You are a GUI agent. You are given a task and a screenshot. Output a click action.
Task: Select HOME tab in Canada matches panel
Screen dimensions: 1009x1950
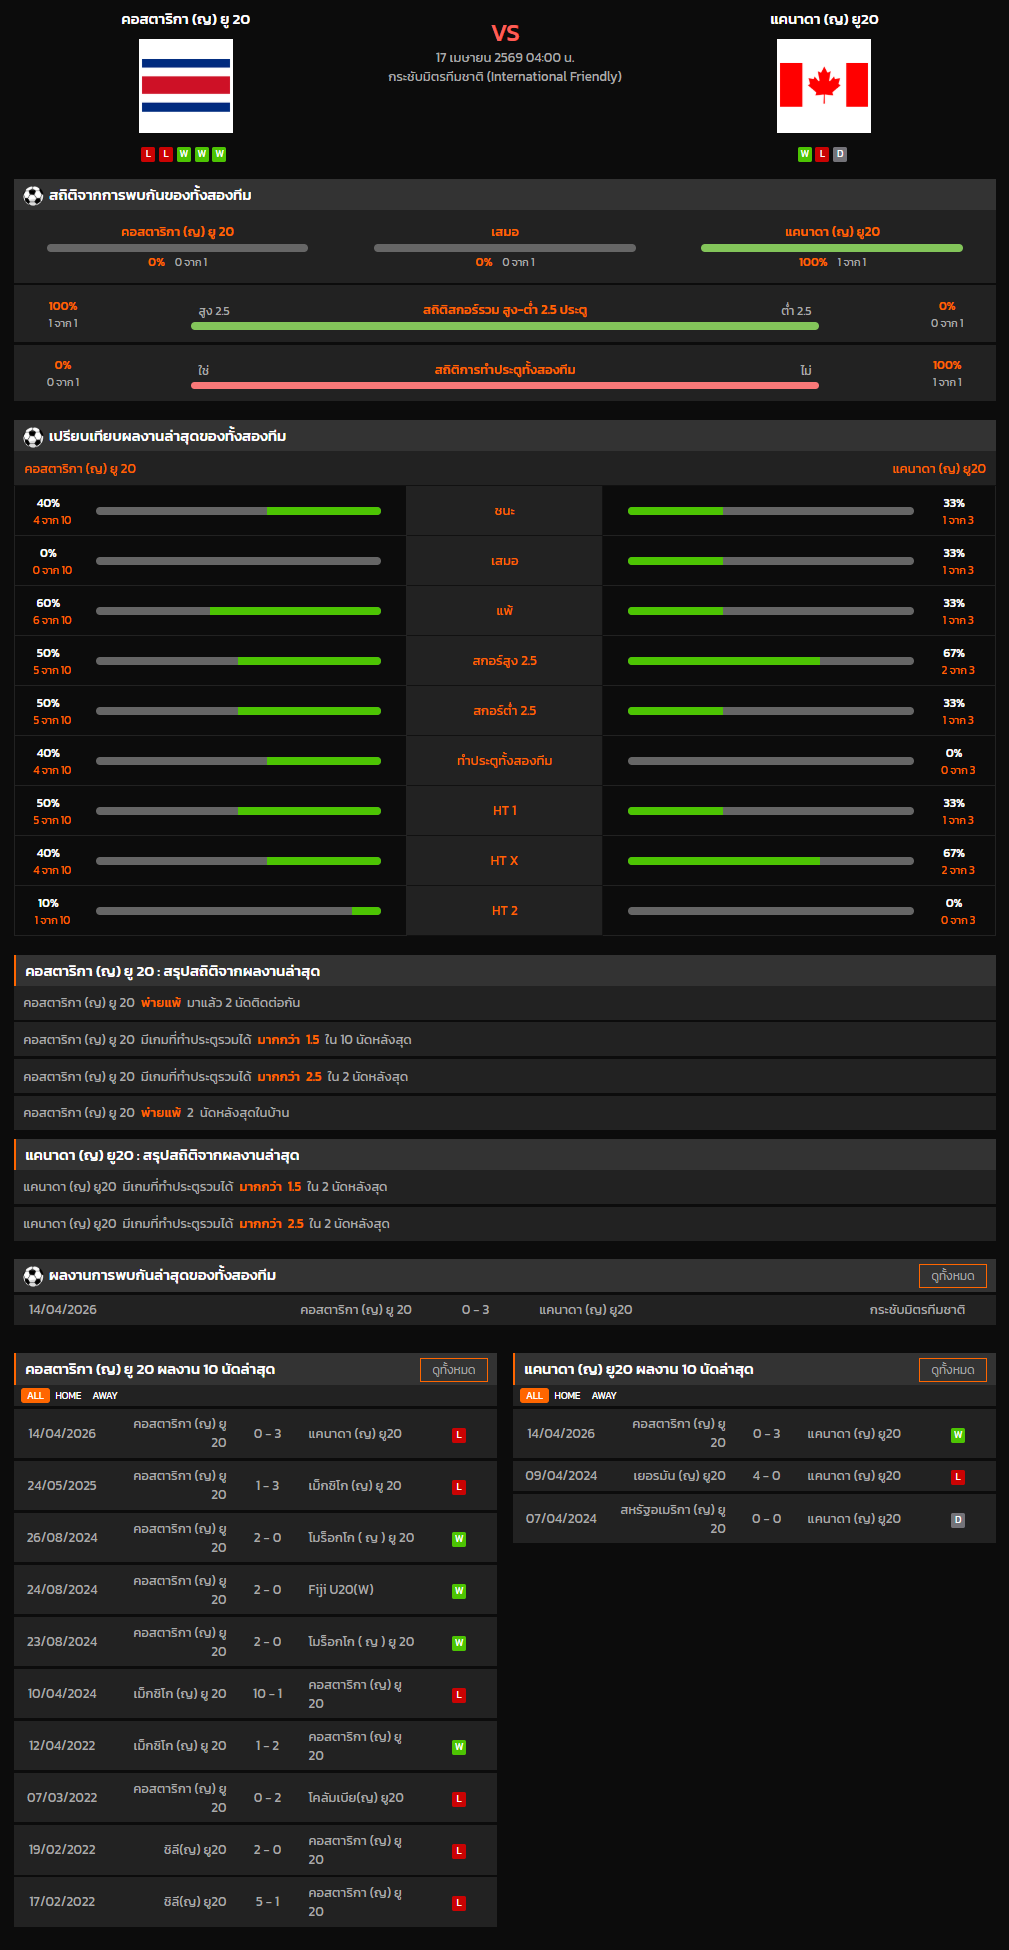coord(567,1396)
